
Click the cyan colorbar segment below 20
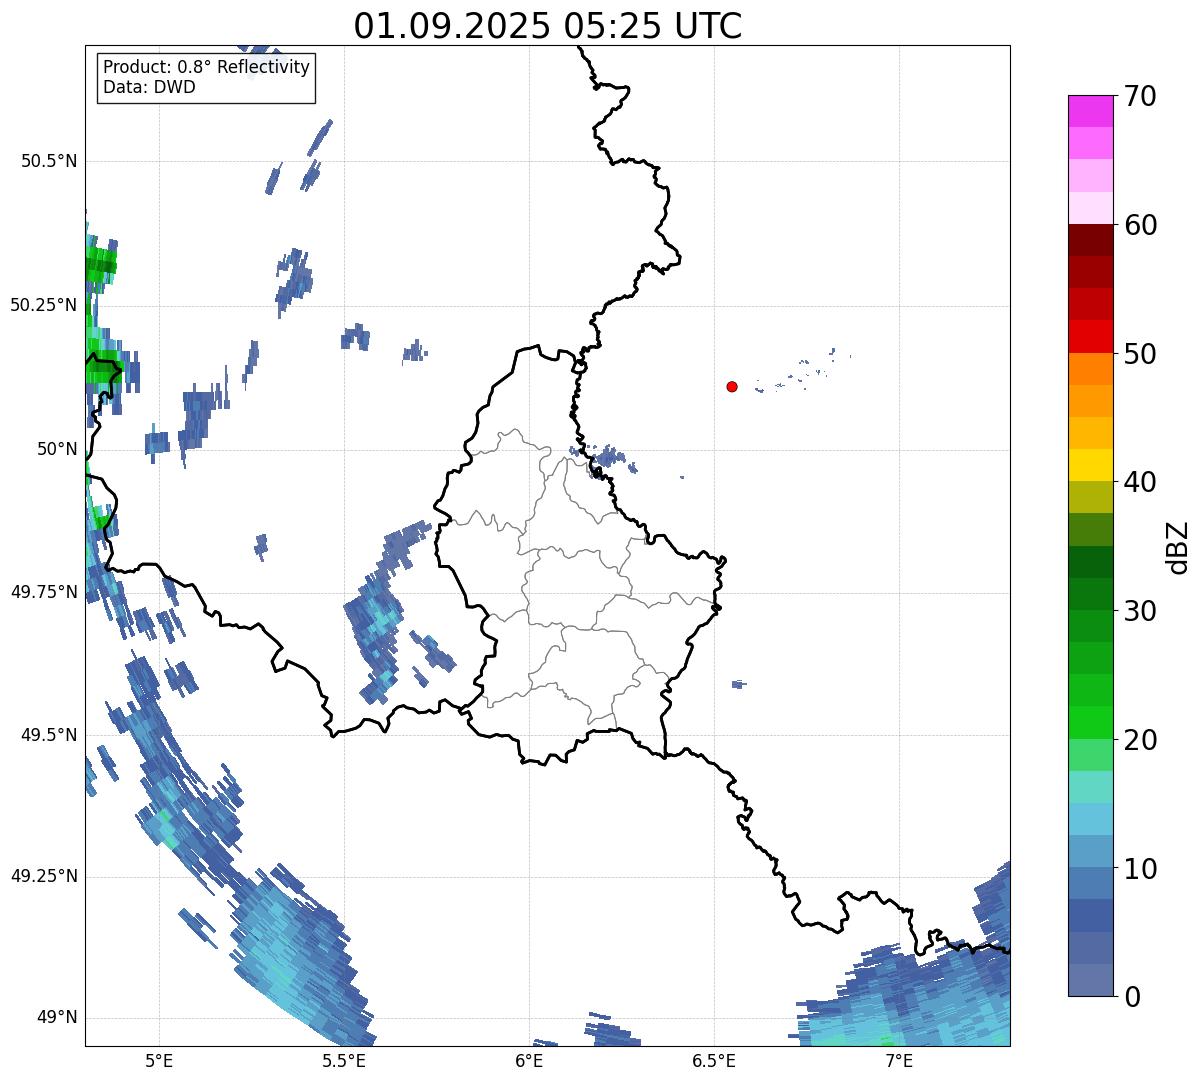click(1090, 787)
